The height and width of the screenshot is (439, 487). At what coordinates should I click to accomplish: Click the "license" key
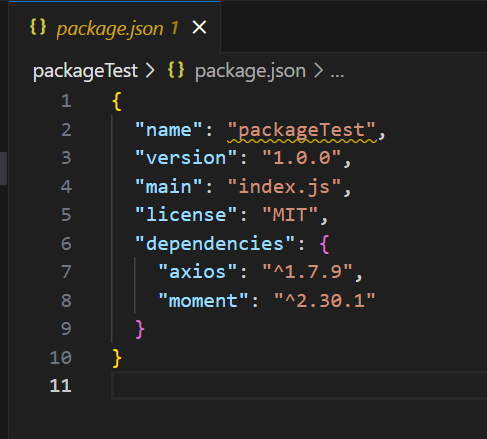tap(186, 215)
